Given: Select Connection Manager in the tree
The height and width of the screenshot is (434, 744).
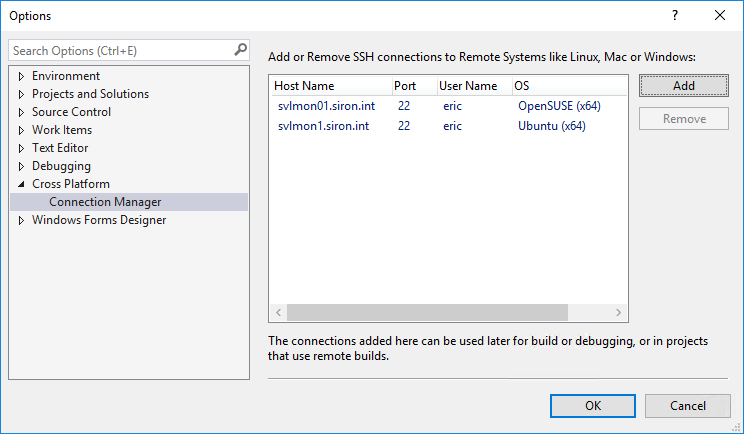Looking at the screenshot, I should (105, 202).
